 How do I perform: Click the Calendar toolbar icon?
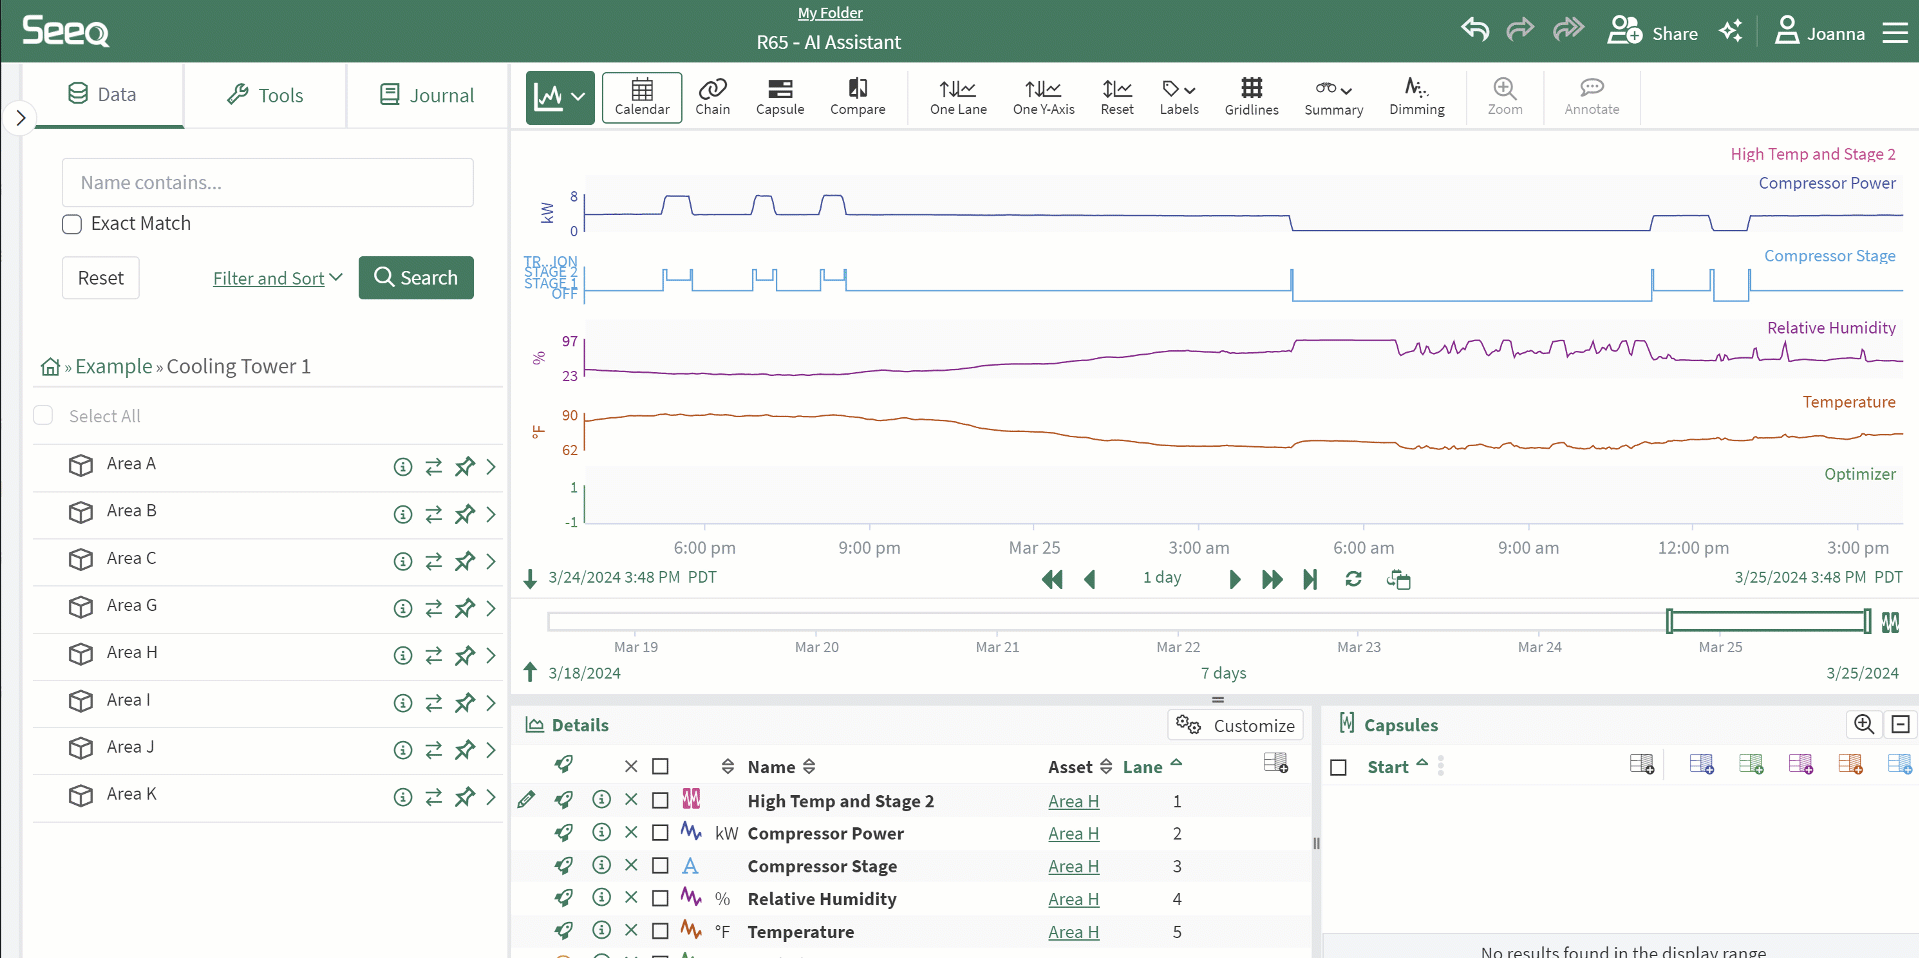coord(642,97)
